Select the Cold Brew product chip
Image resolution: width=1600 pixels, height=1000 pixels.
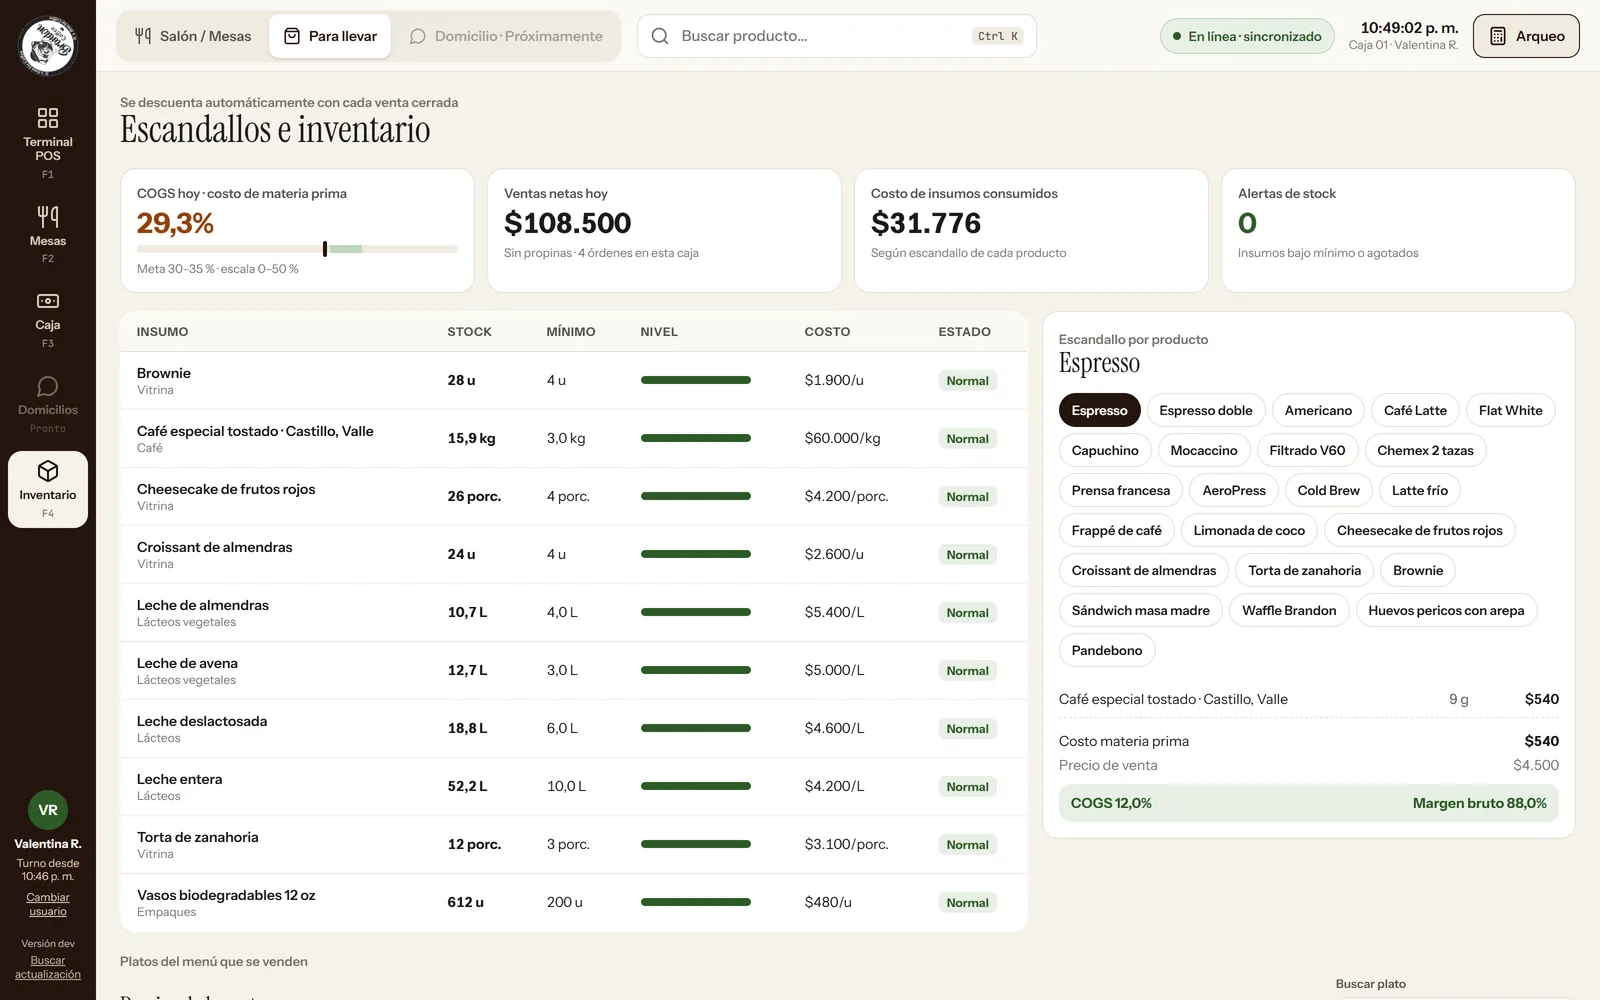click(1328, 491)
